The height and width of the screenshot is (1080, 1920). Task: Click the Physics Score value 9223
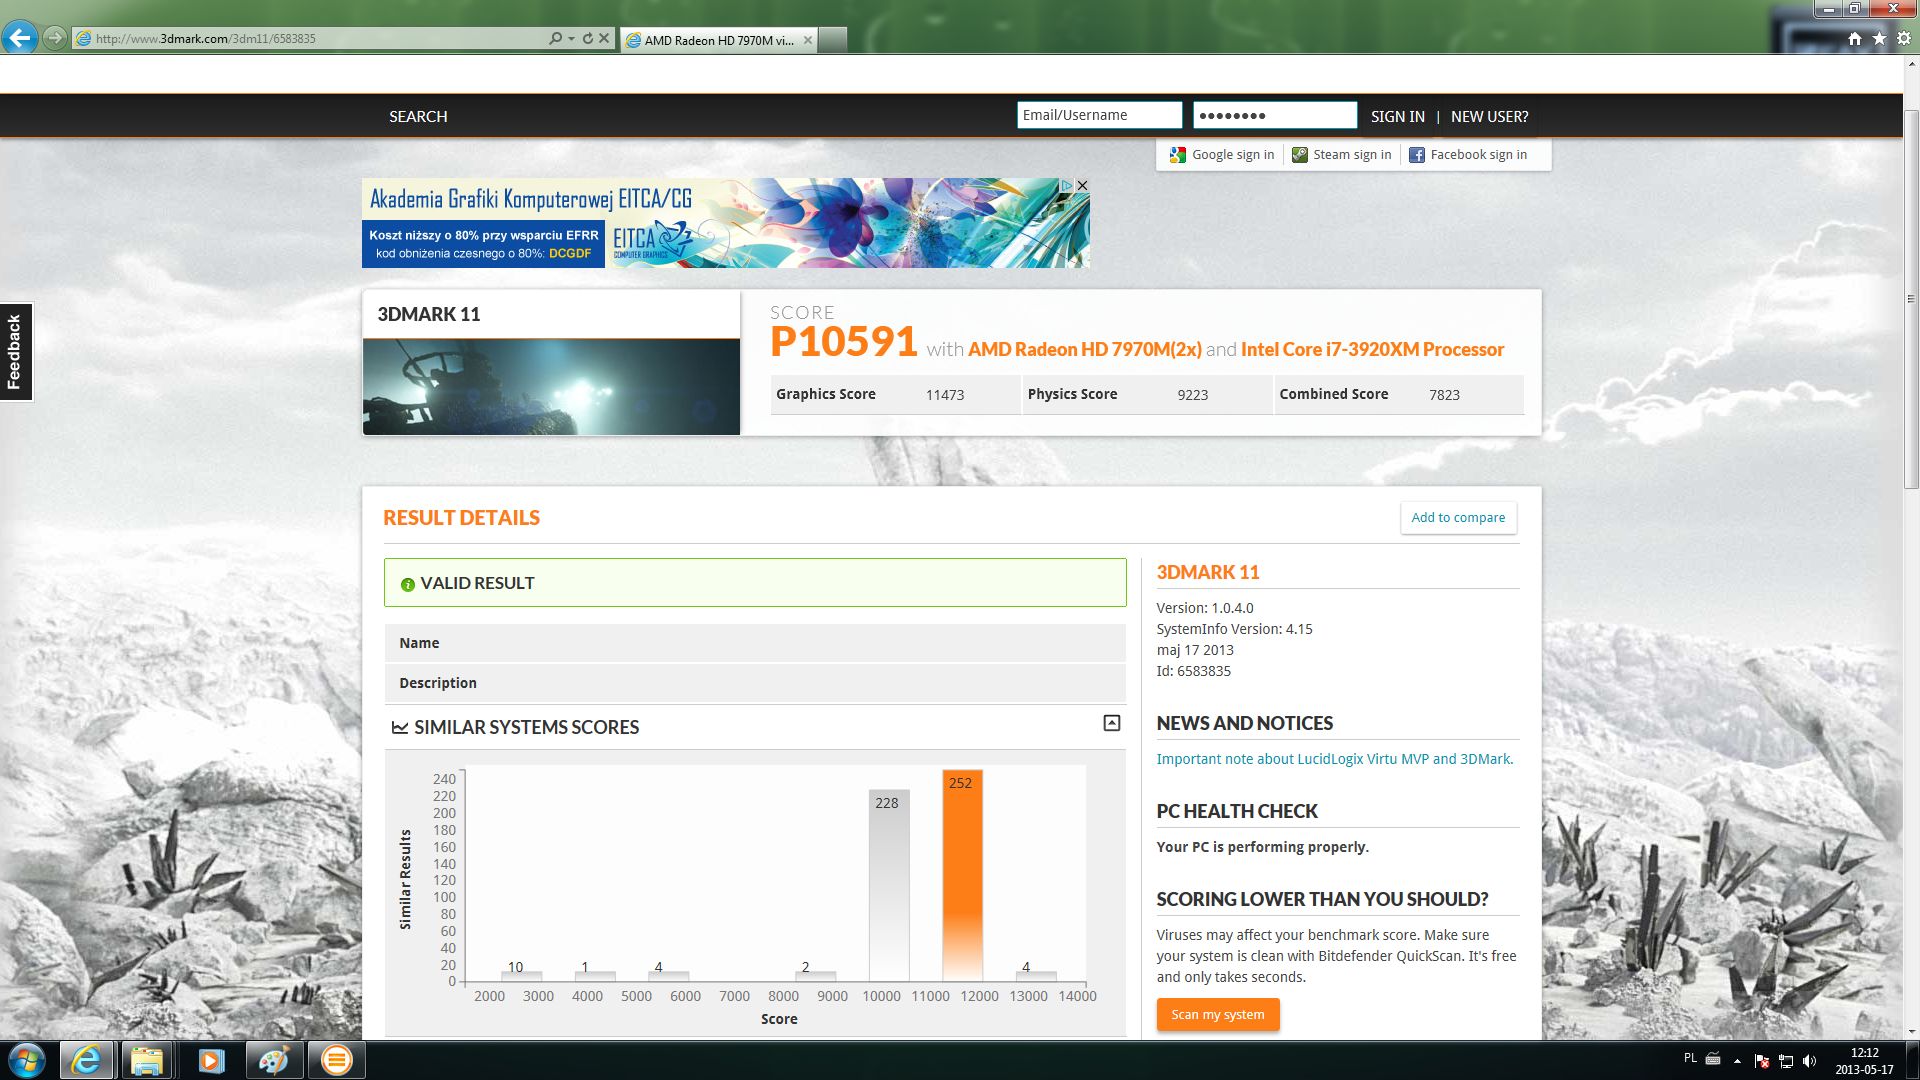click(x=1193, y=395)
